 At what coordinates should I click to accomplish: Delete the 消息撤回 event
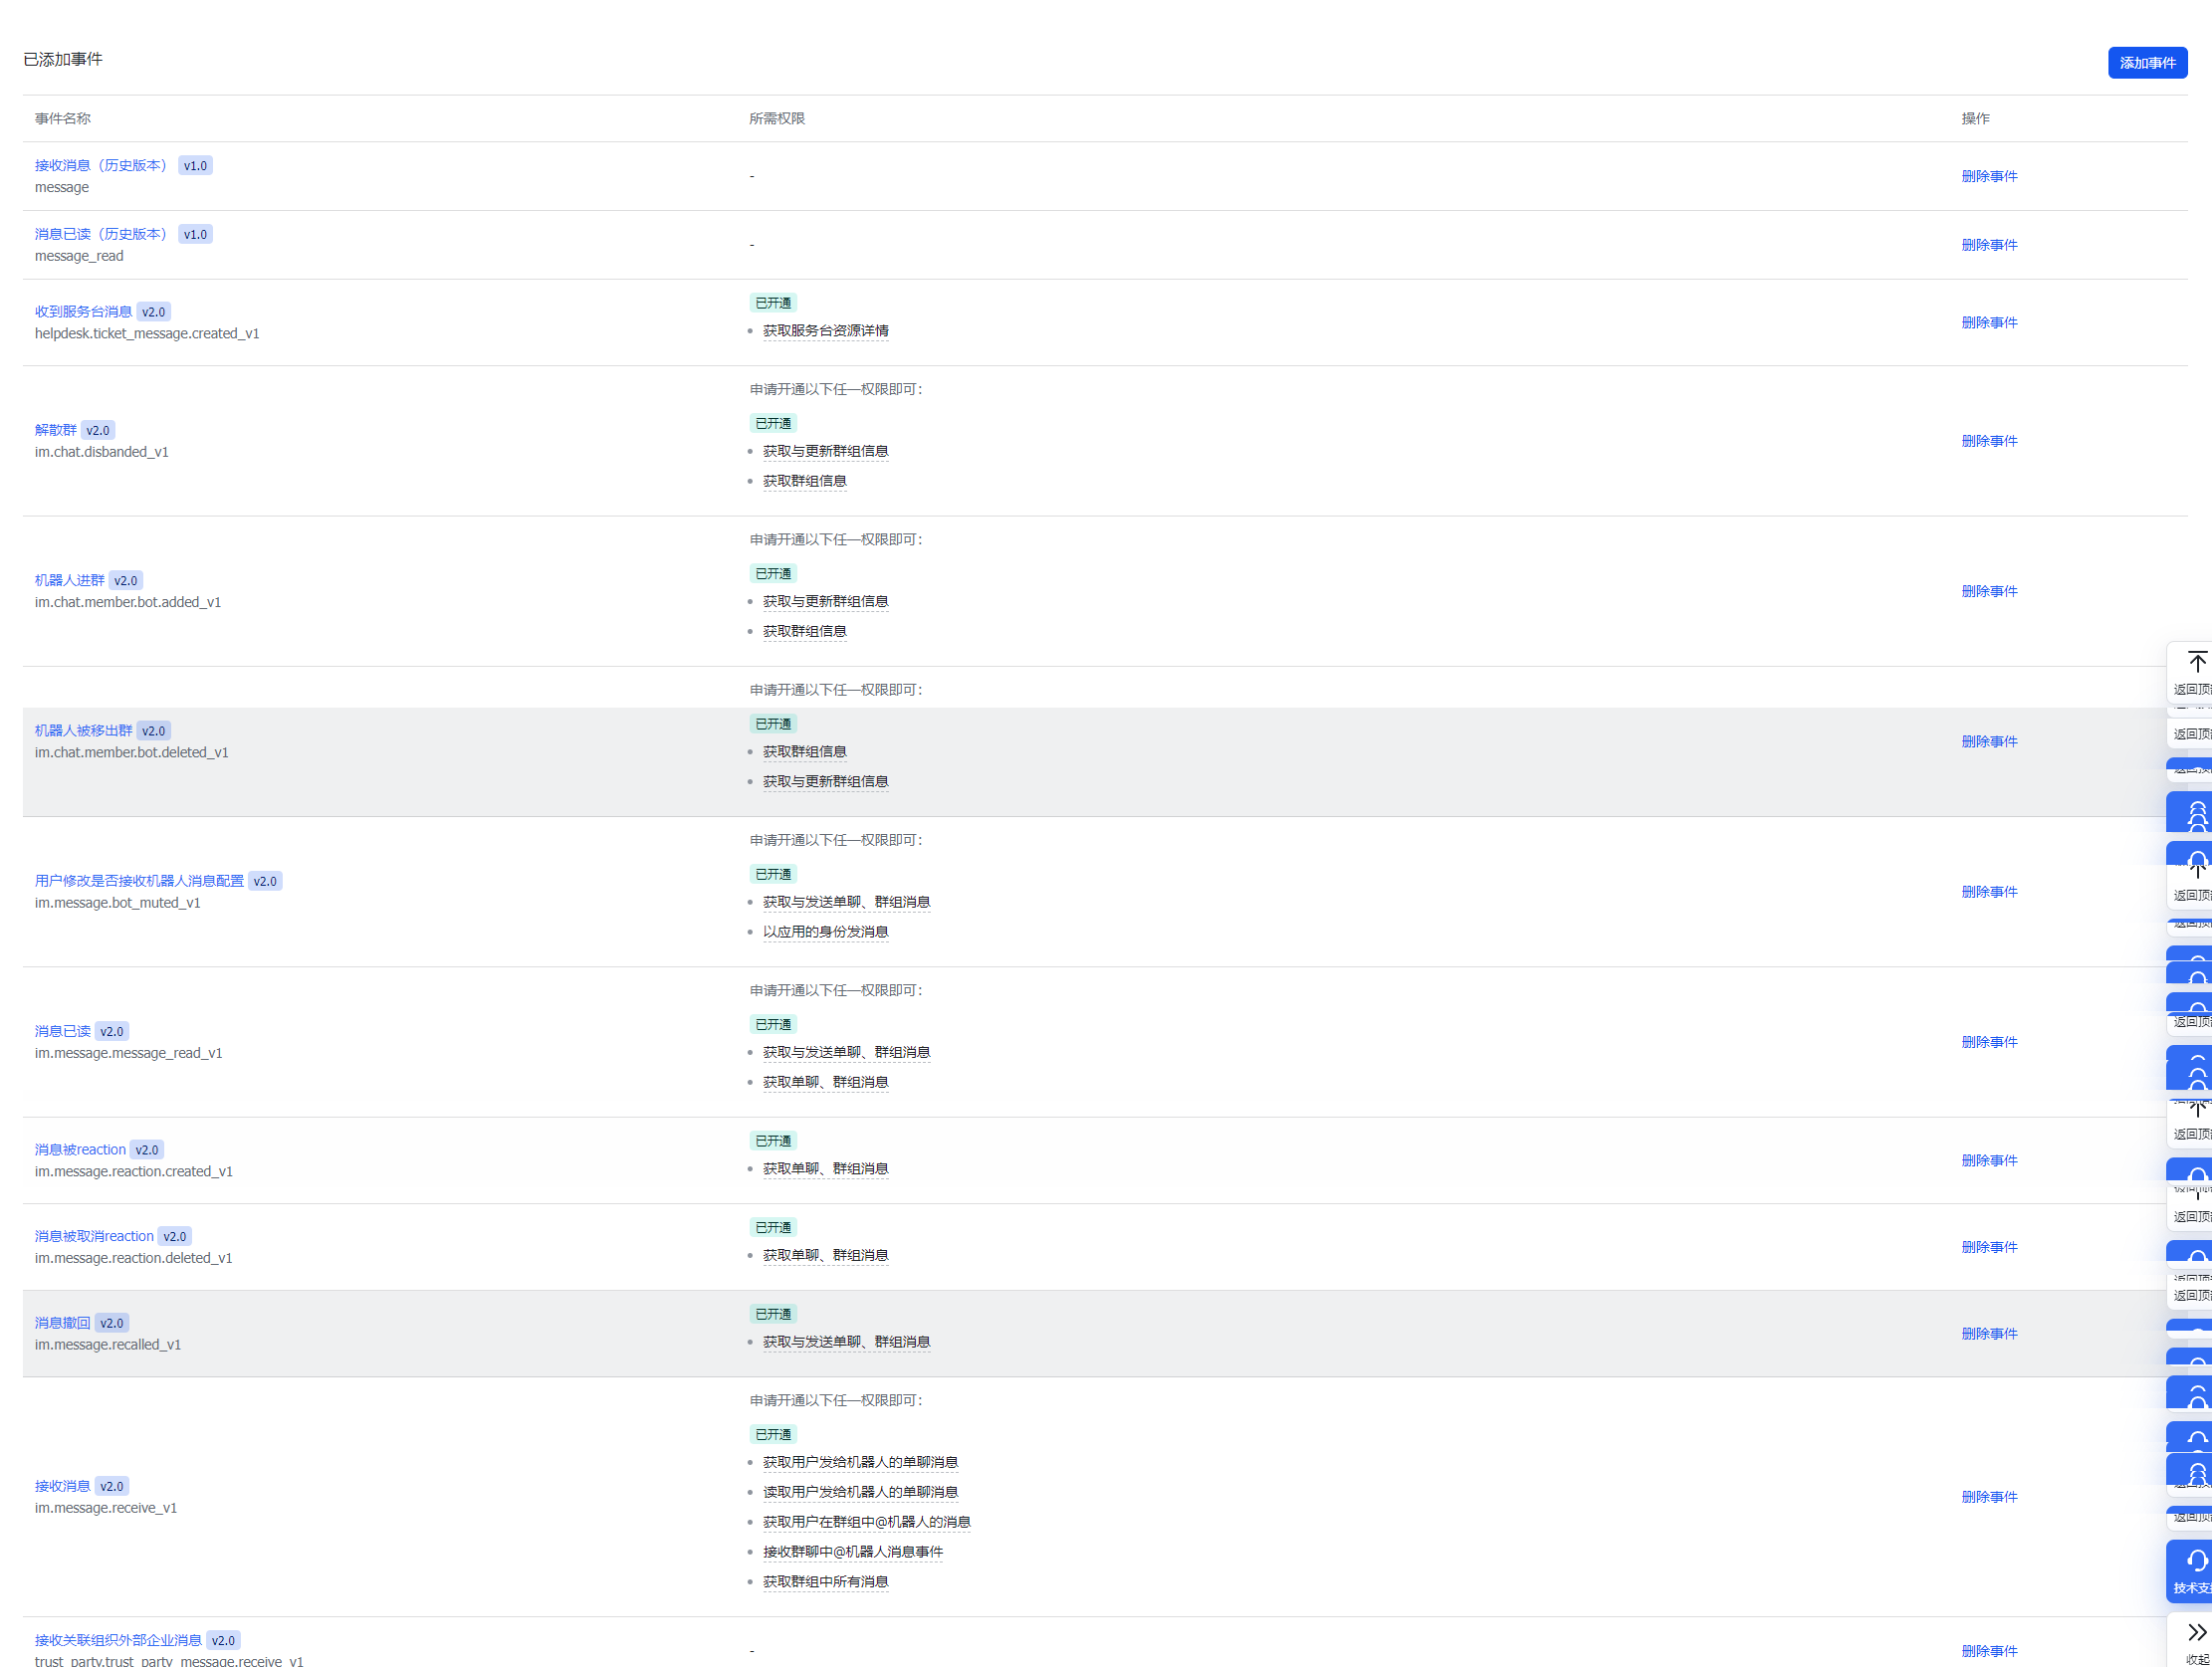pyautogui.click(x=1989, y=1334)
